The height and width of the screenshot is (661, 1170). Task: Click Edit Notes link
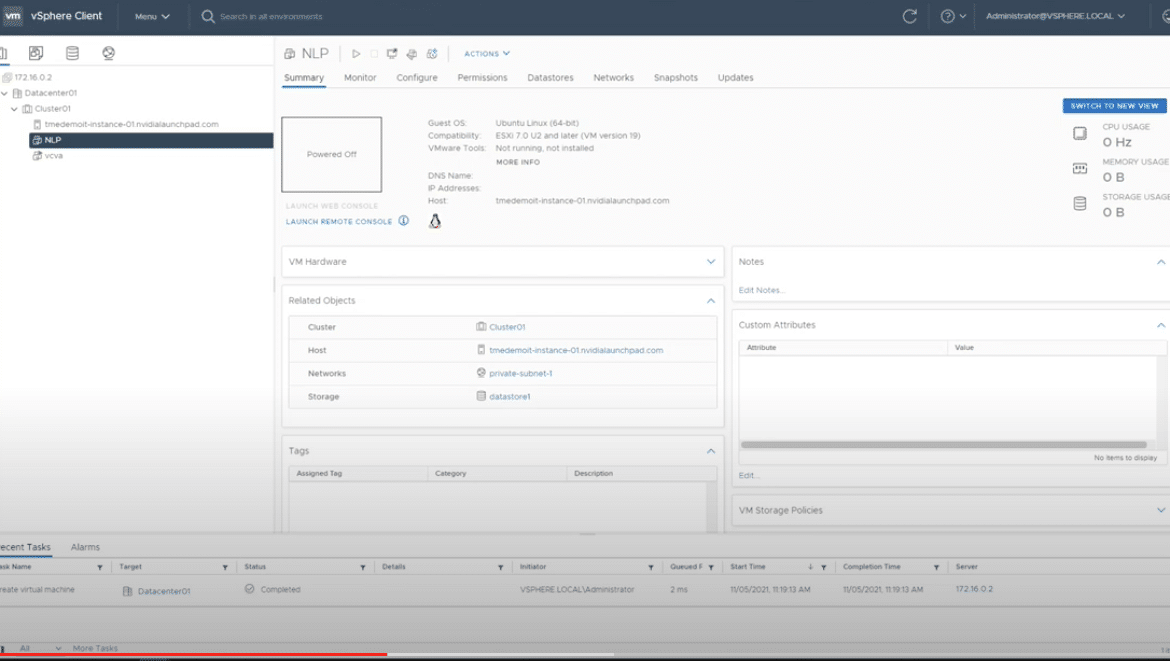click(x=761, y=290)
